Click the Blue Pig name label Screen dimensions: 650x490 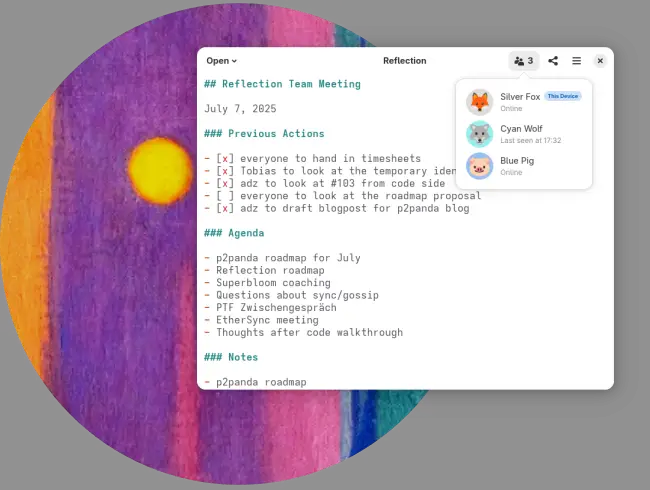(518, 160)
